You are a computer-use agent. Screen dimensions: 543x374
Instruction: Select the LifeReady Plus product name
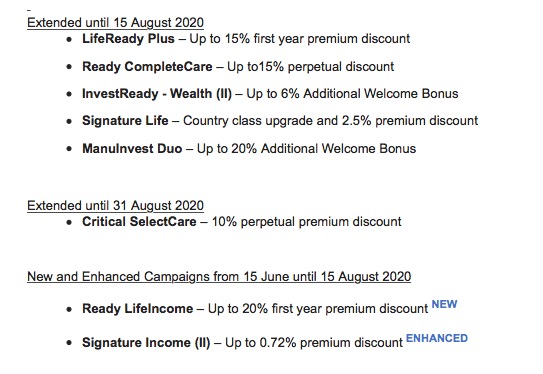(128, 39)
